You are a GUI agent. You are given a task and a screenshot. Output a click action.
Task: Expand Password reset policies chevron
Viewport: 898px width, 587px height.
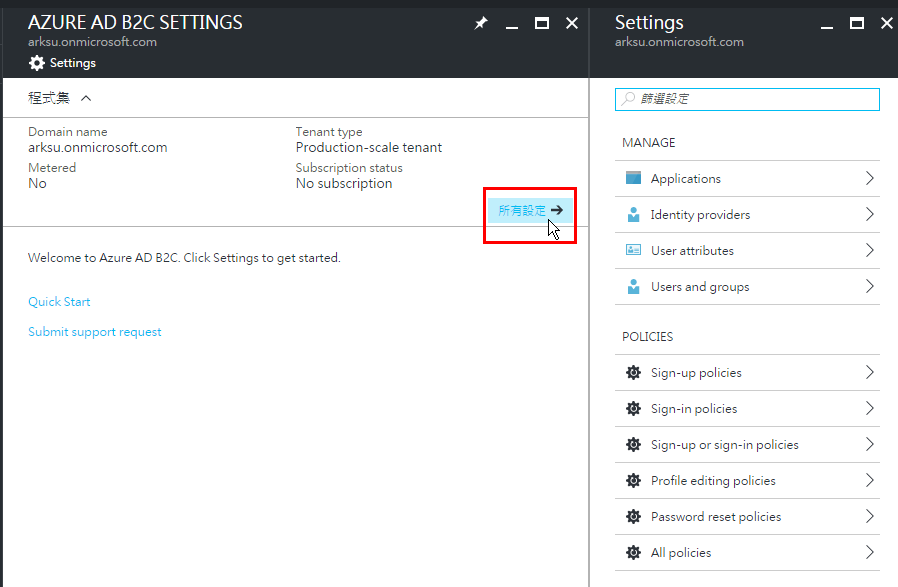[x=870, y=517]
